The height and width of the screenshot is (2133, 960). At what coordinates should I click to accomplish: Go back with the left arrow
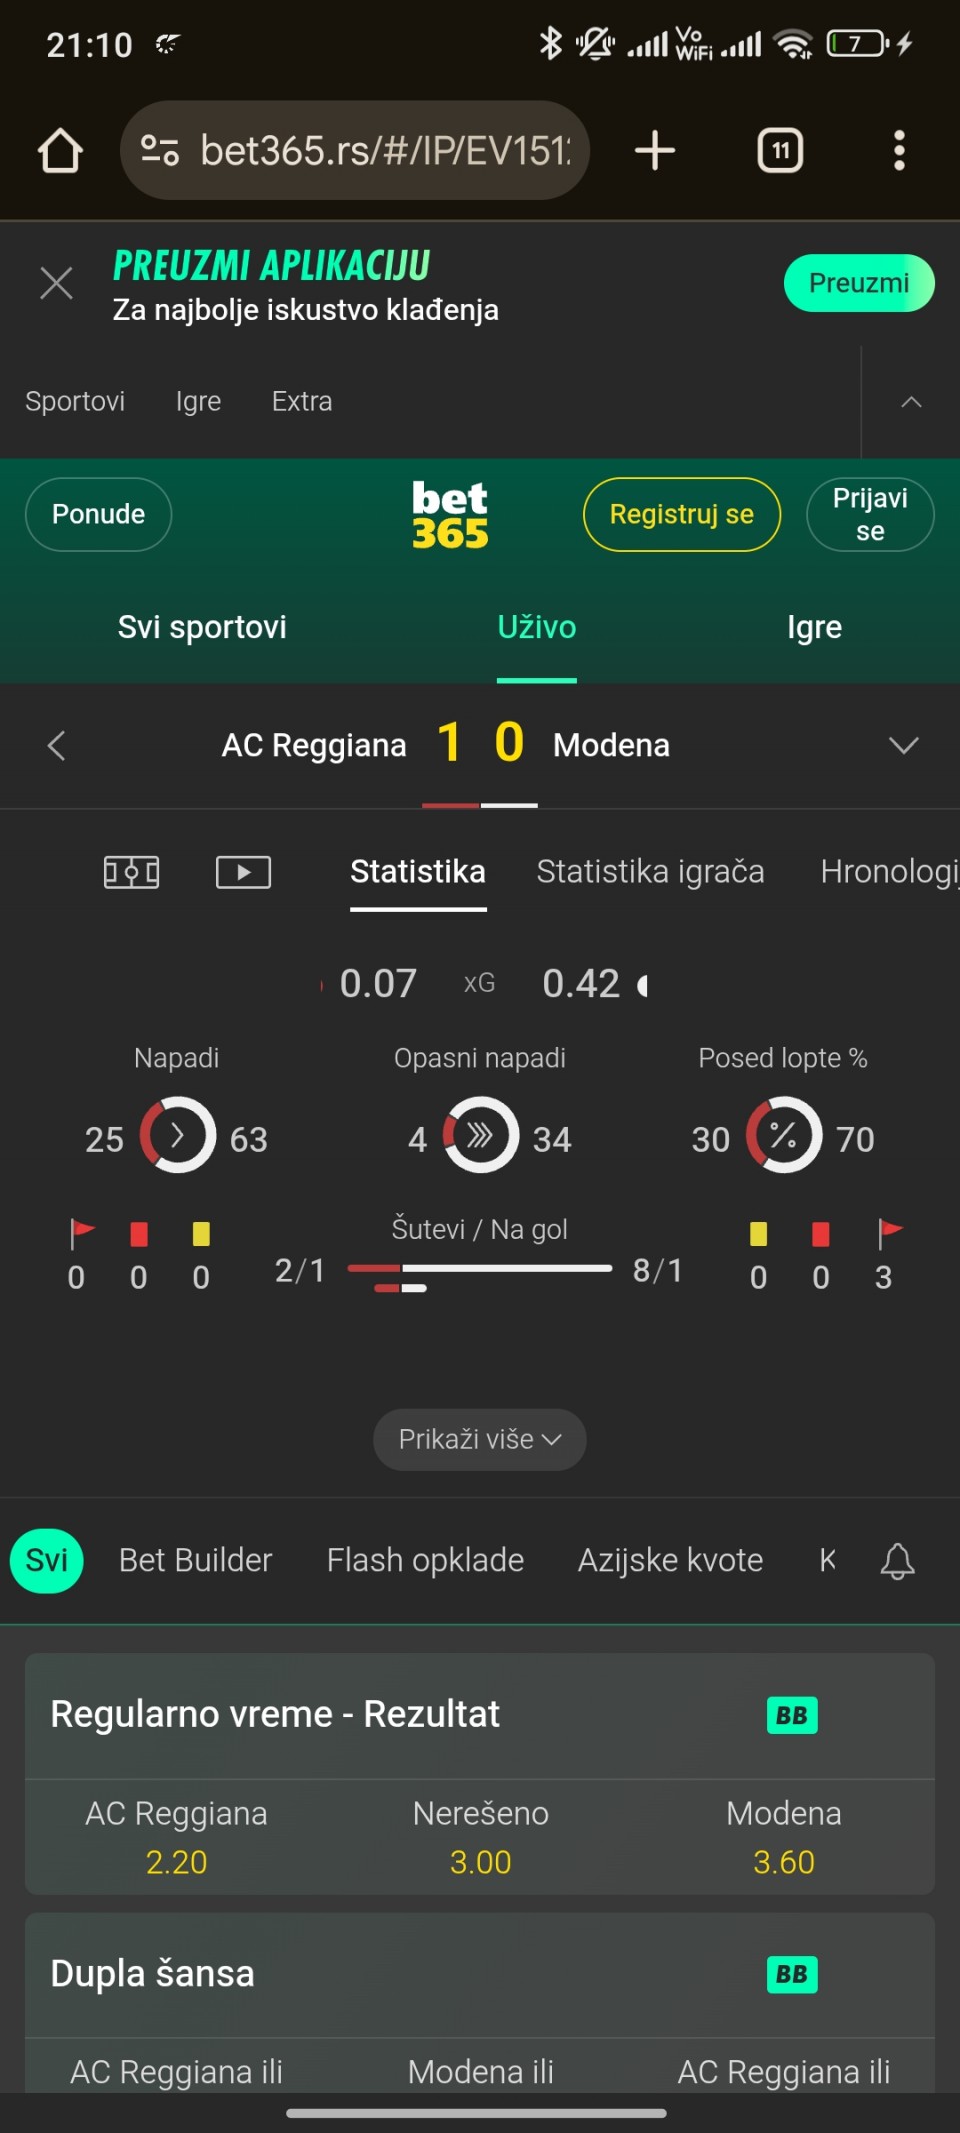click(57, 745)
